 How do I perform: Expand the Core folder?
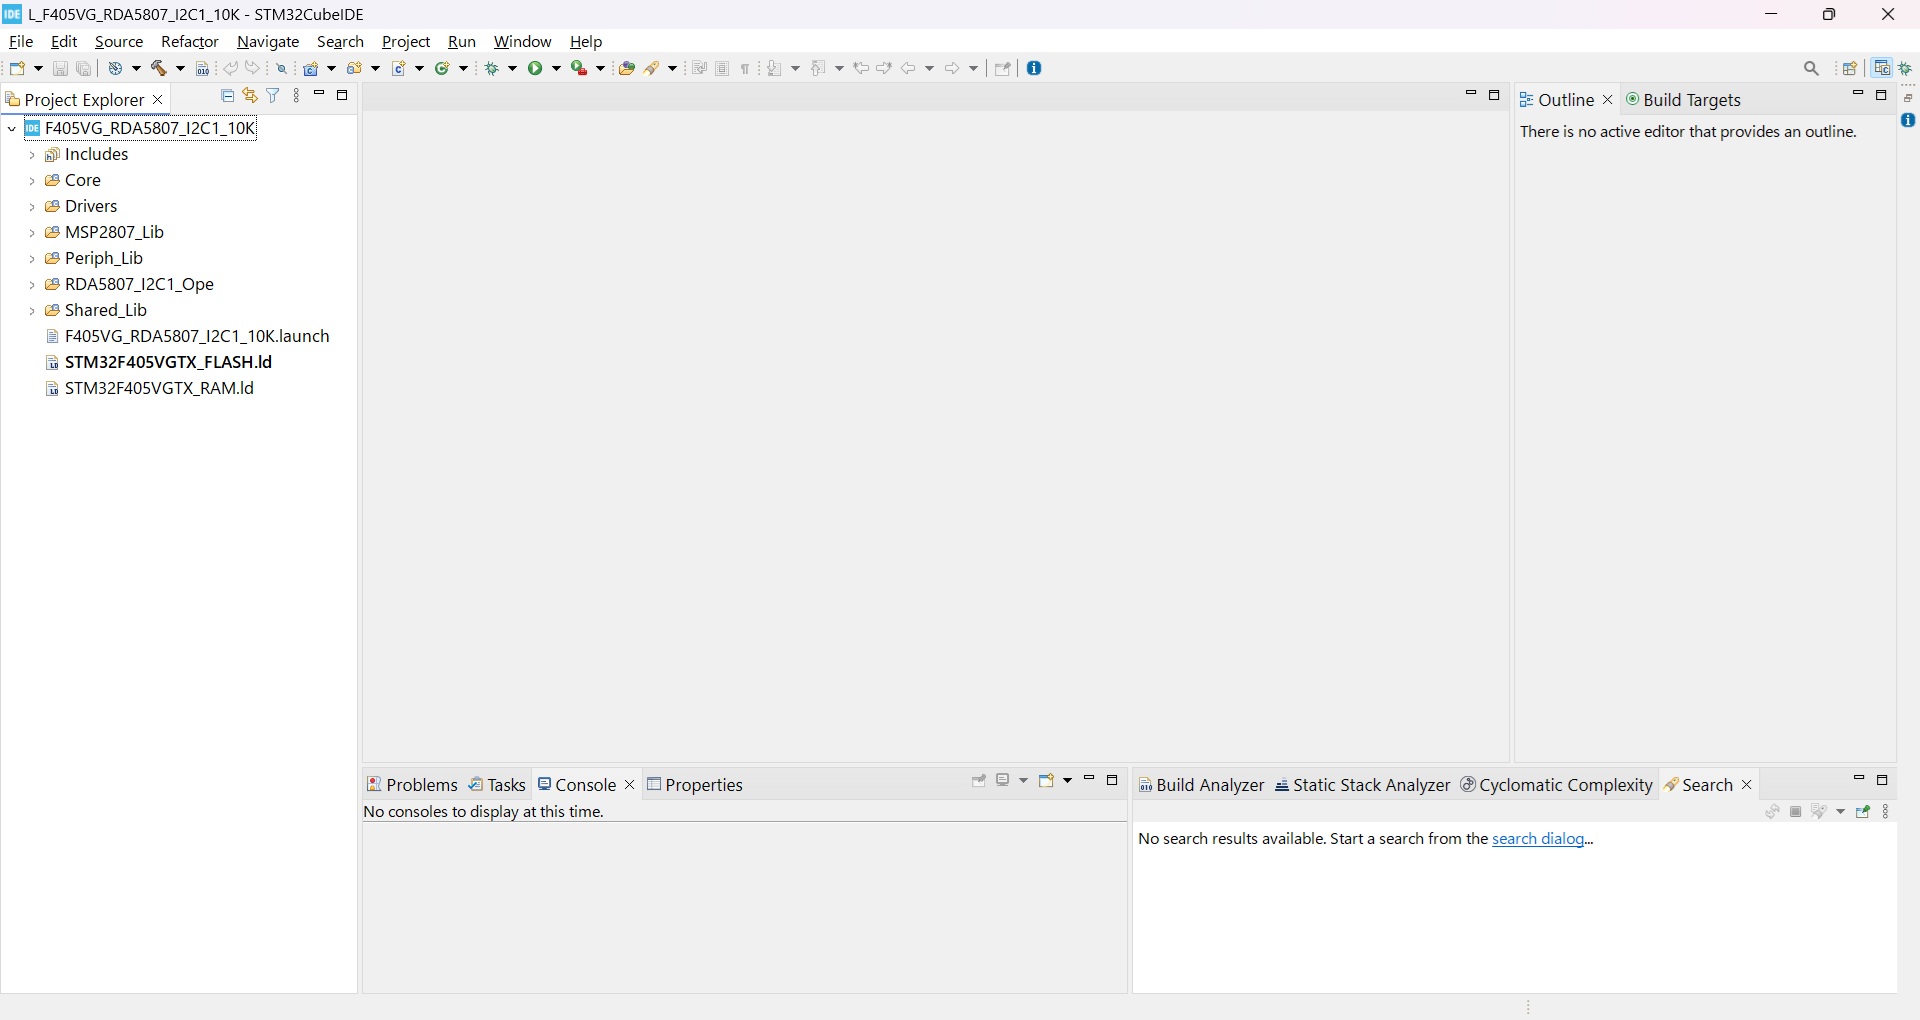[32, 182]
